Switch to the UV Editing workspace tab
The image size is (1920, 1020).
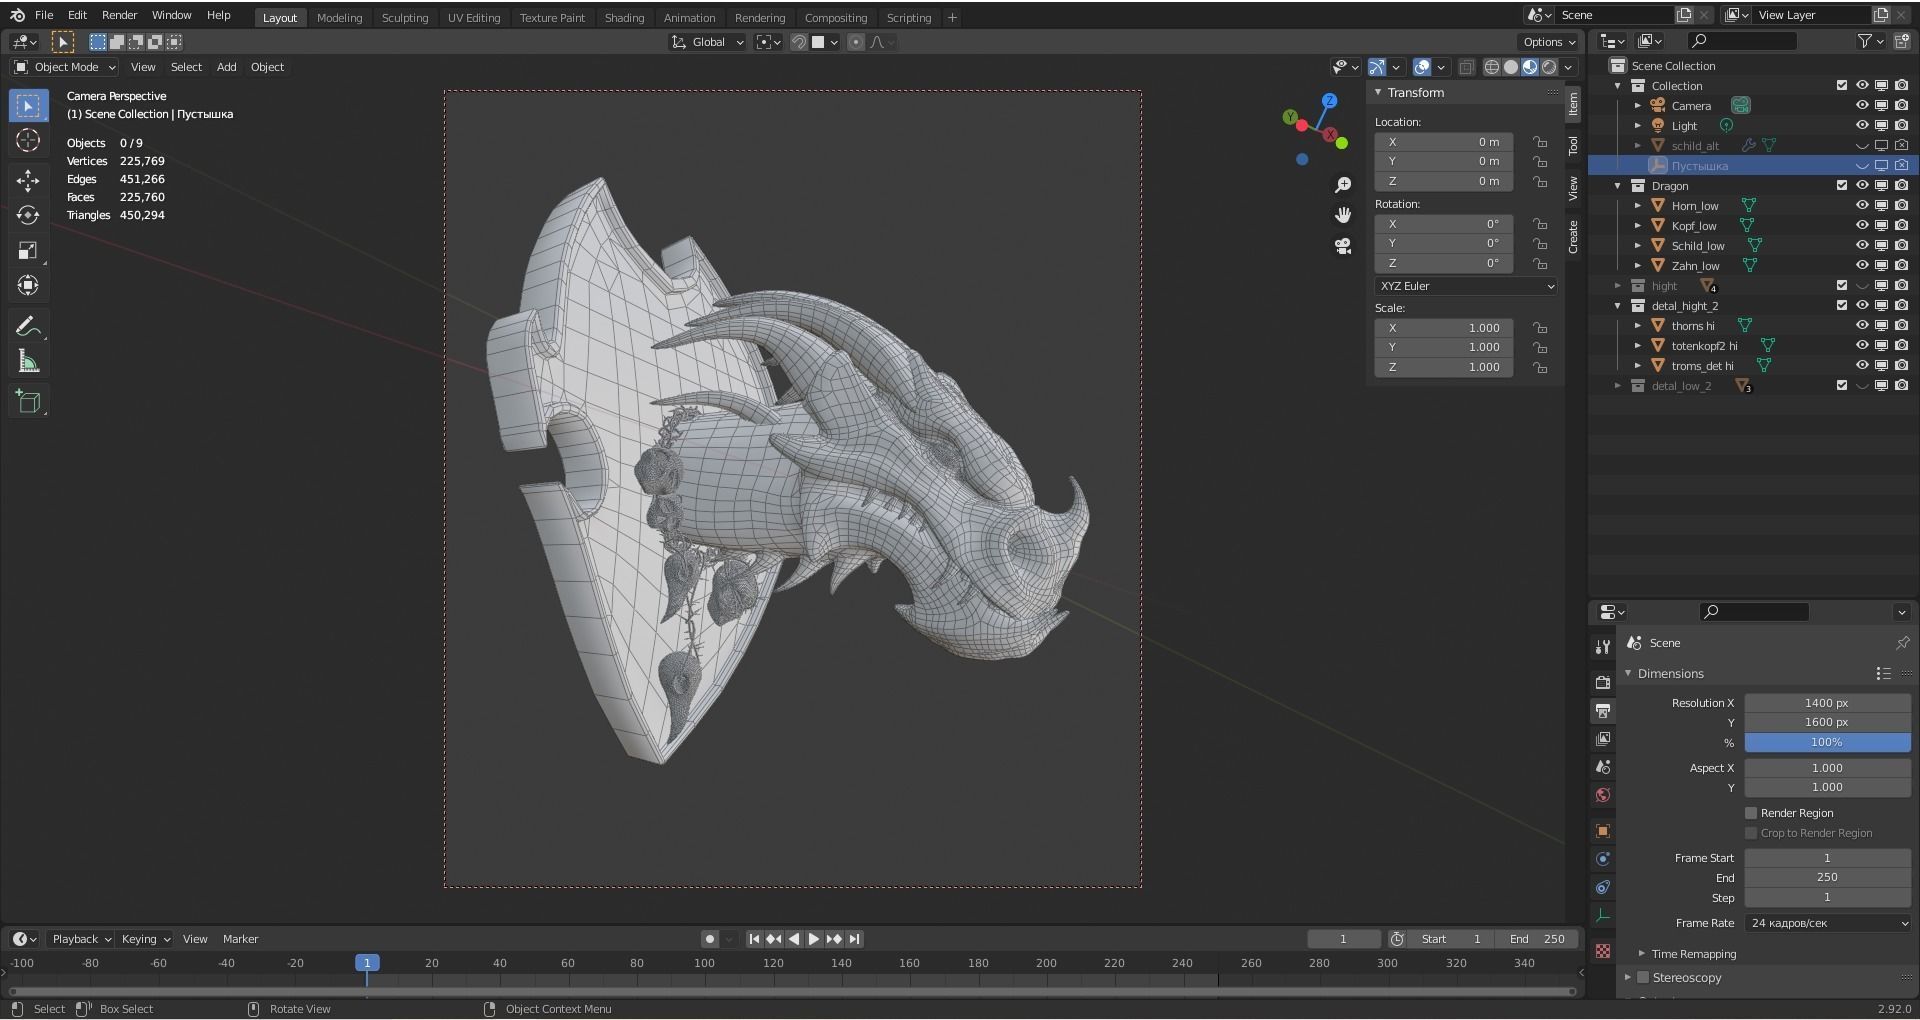pyautogui.click(x=474, y=17)
